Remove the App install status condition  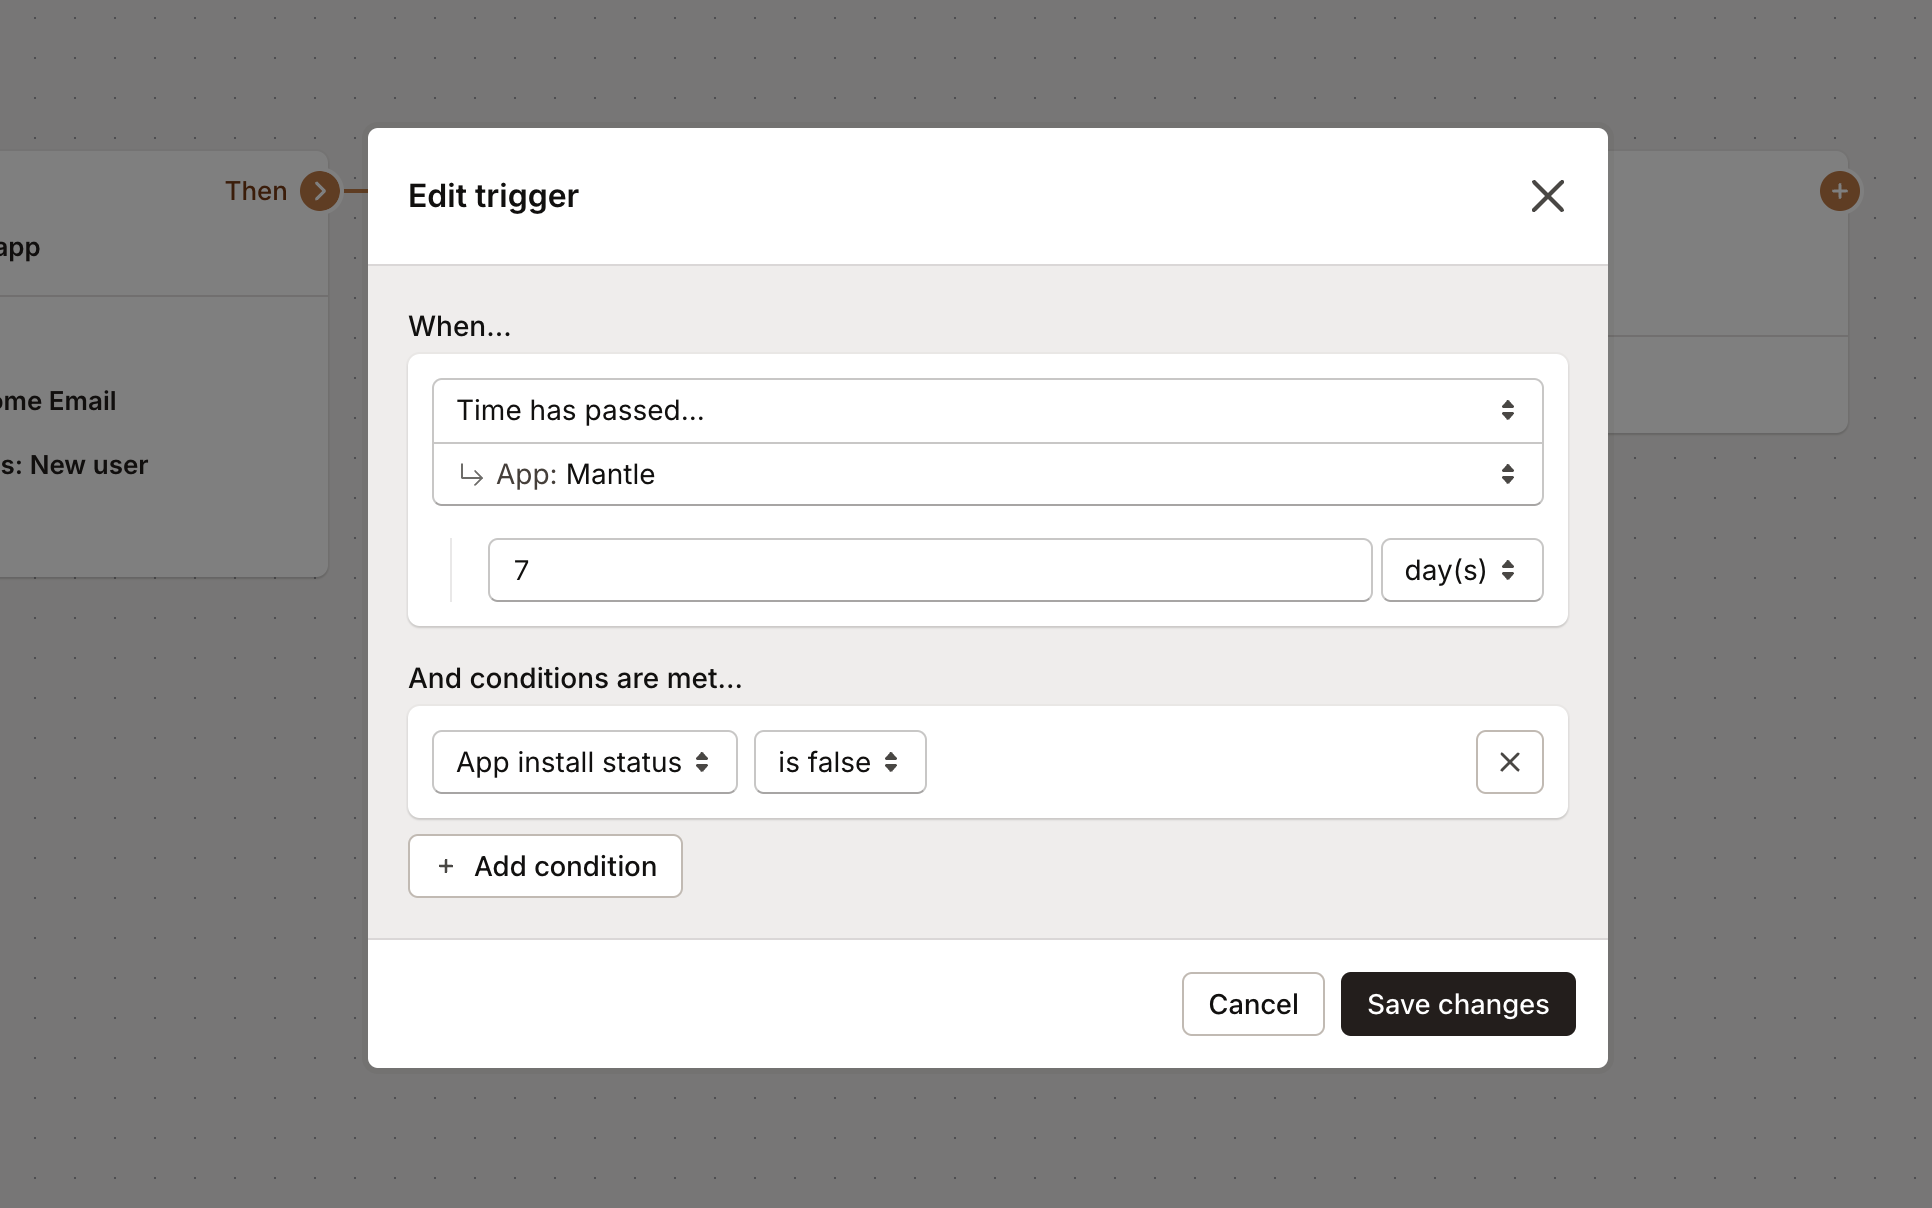pyautogui.click(x=1509, y=762)
